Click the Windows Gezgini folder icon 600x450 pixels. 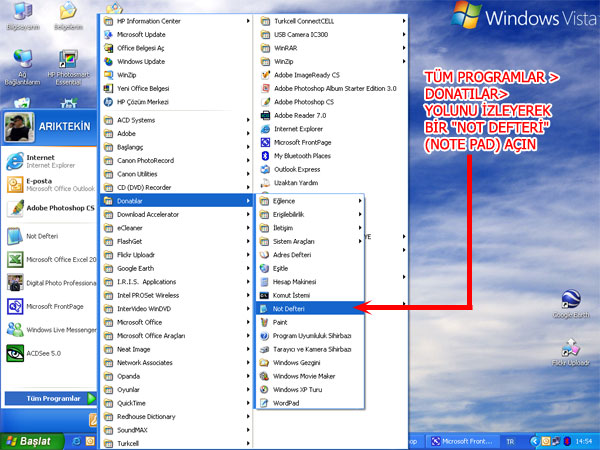pos(264,362)
